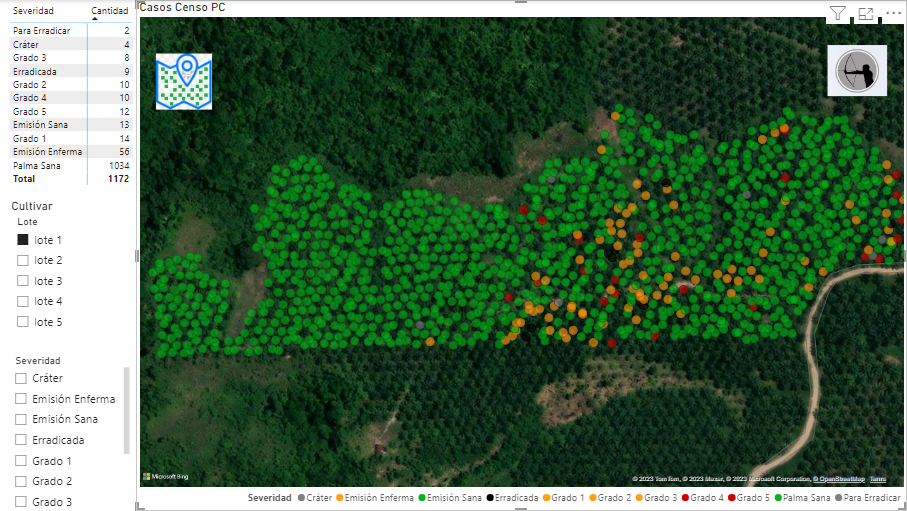
Task: Click Grado 5 legend label
Action: pos(753,498)
